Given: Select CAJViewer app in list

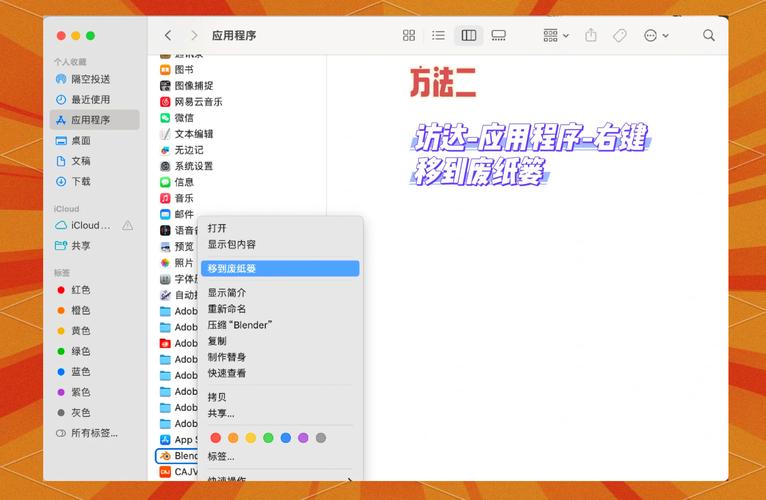Looking at the screenshot, I should click(179, 472).
